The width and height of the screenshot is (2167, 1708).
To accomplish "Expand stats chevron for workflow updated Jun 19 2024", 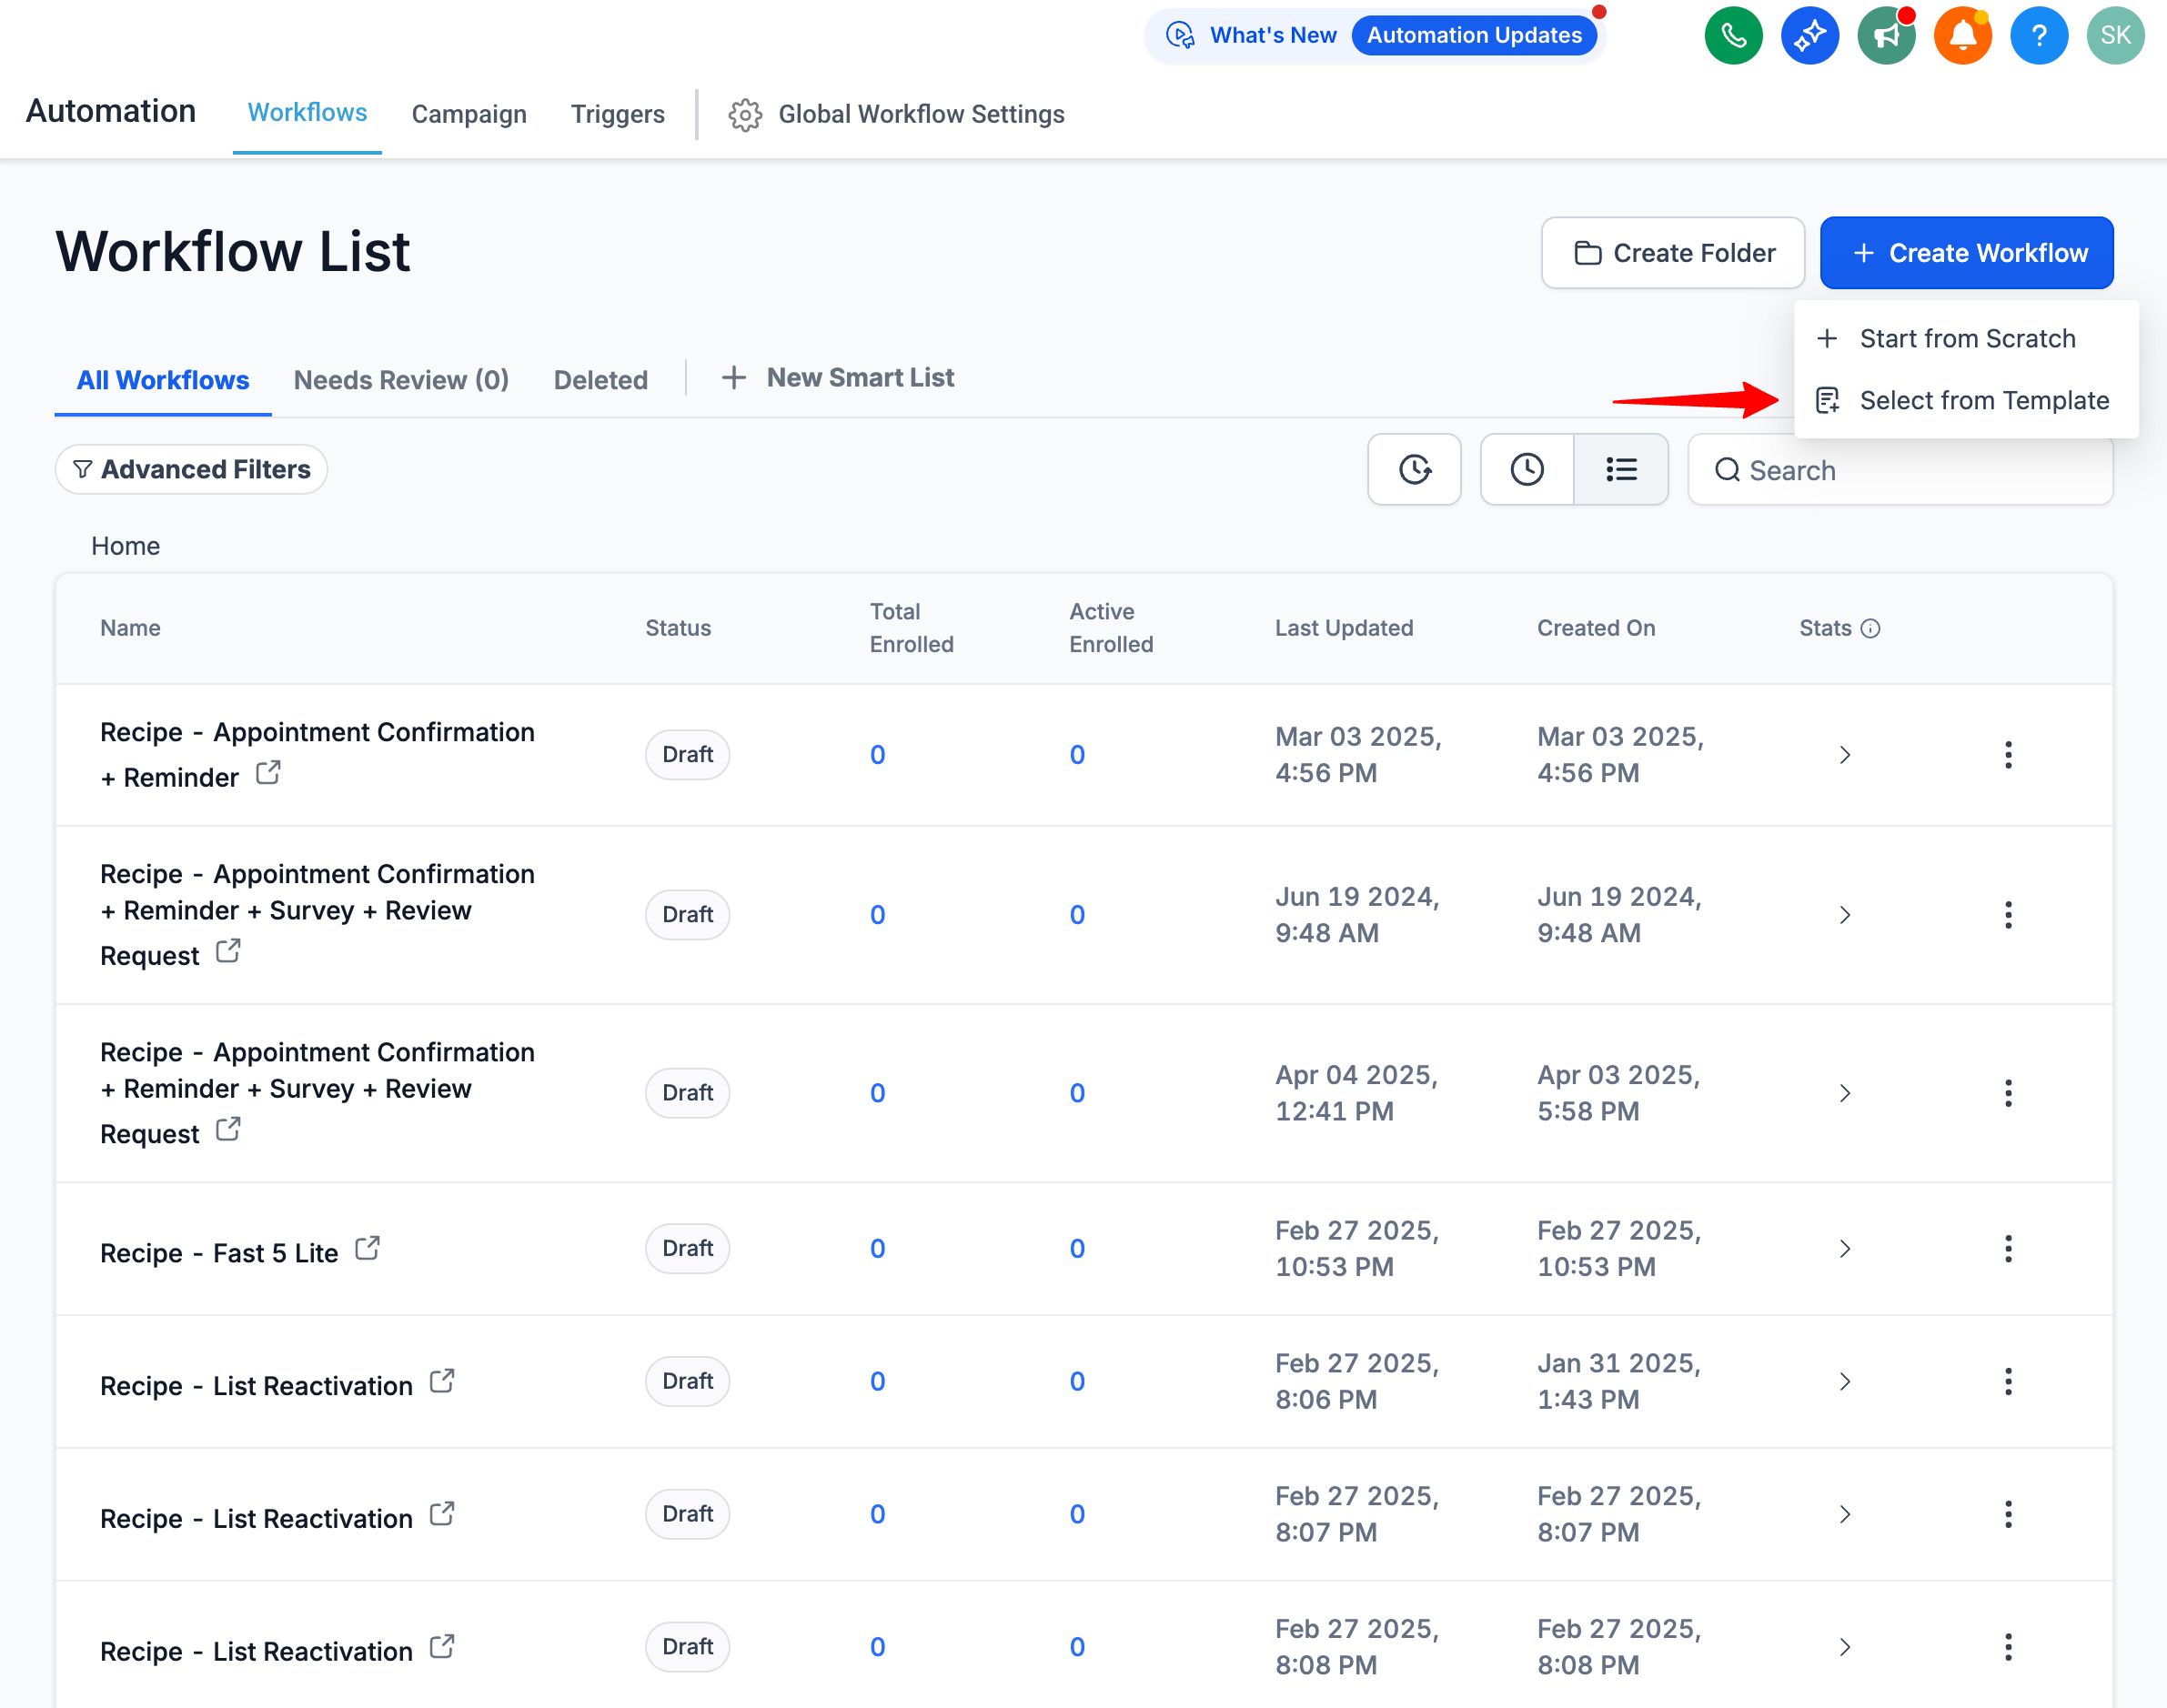I will [x=1845, y=915].
